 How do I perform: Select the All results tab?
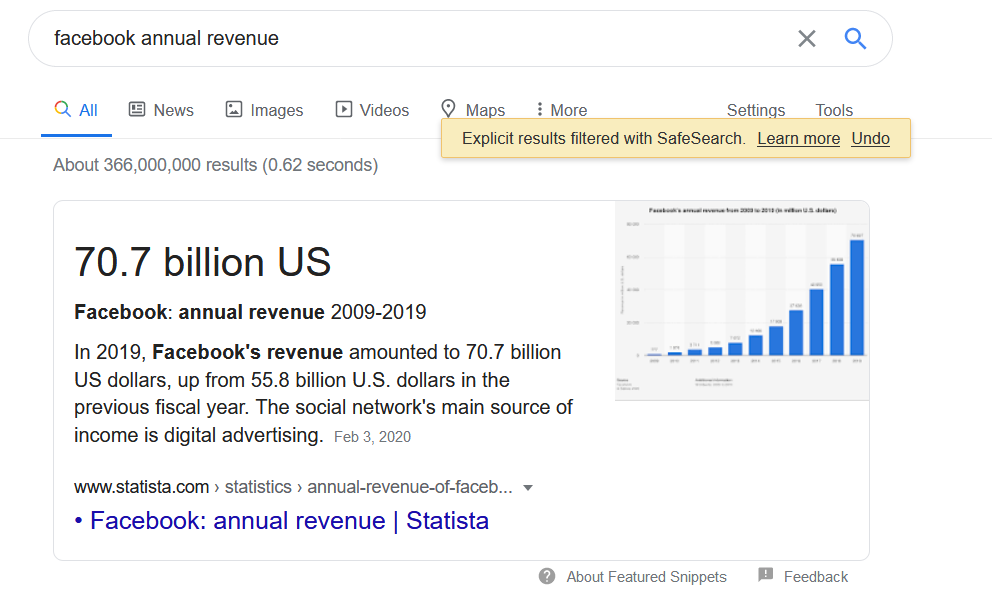pos(76,110)
